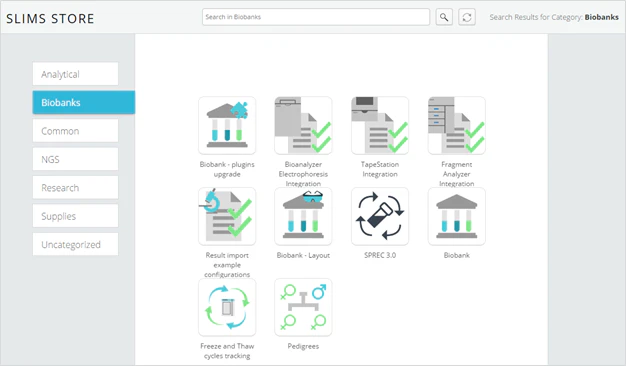The width and height of the screenshot is (626, 366).
Task: Click the SLIMS STORE title
Action: coord(50,18)
